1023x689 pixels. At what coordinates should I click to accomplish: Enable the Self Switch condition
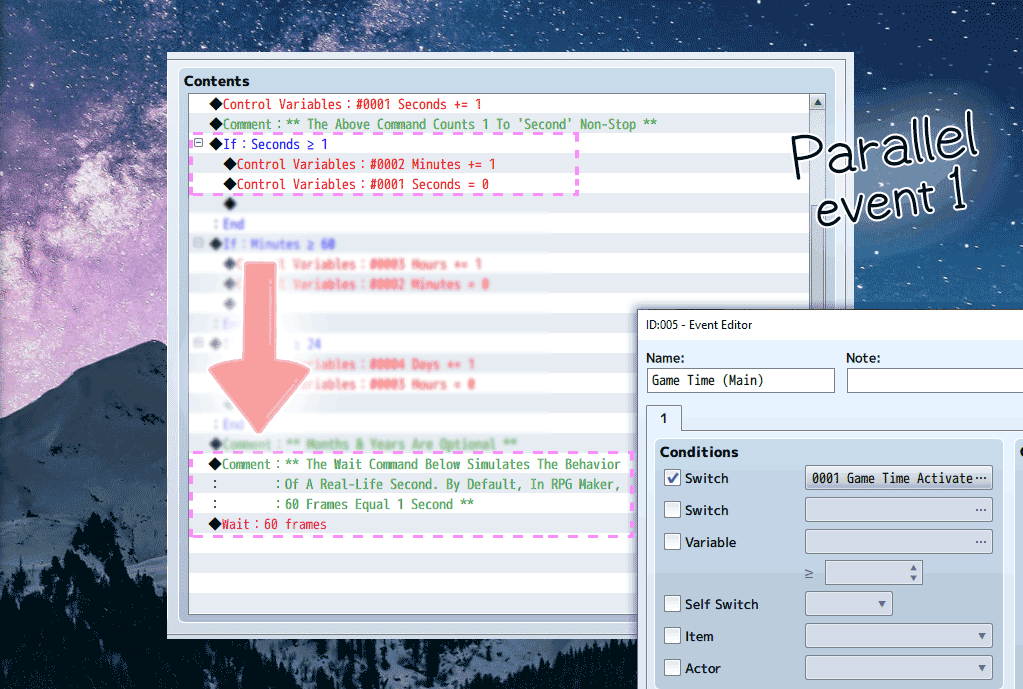pos(673,603)
